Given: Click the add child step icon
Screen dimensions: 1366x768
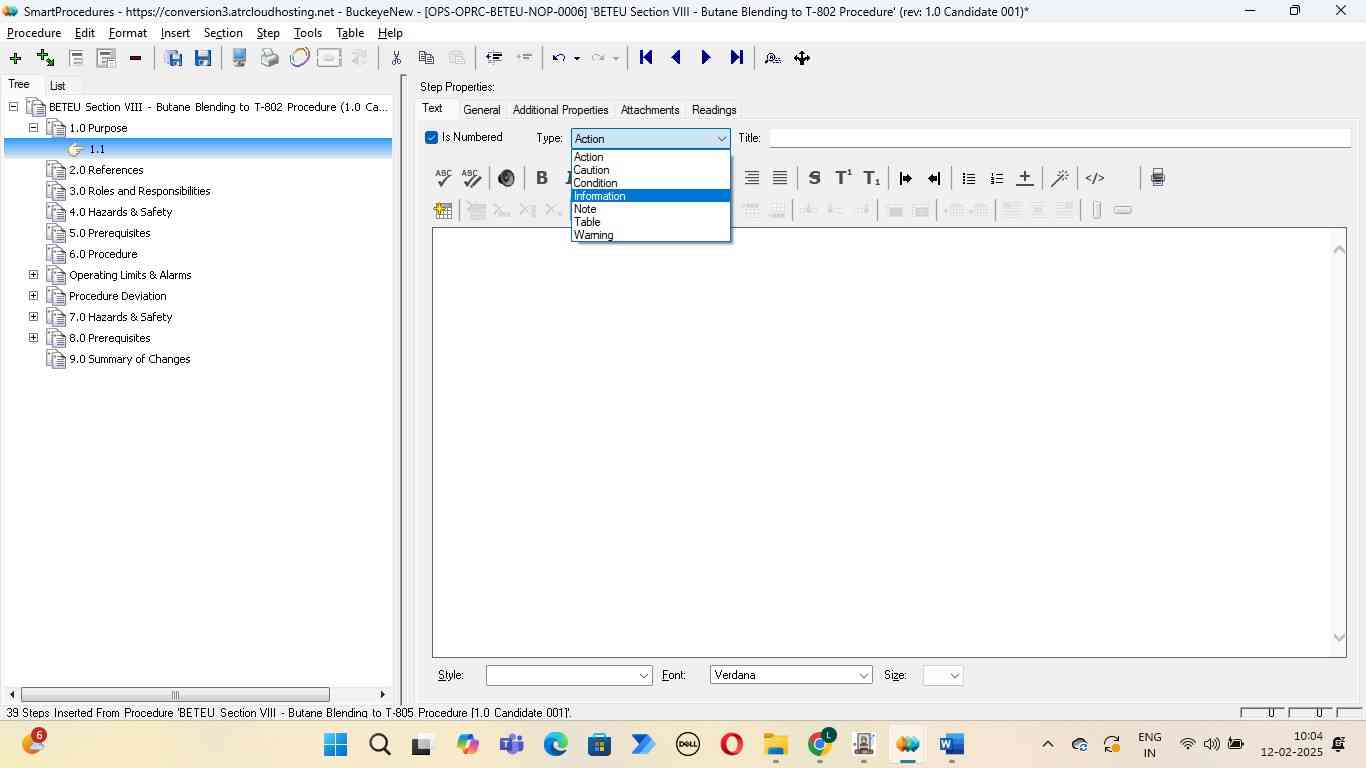Looking at the screenshot, I should tap(45, 58).
